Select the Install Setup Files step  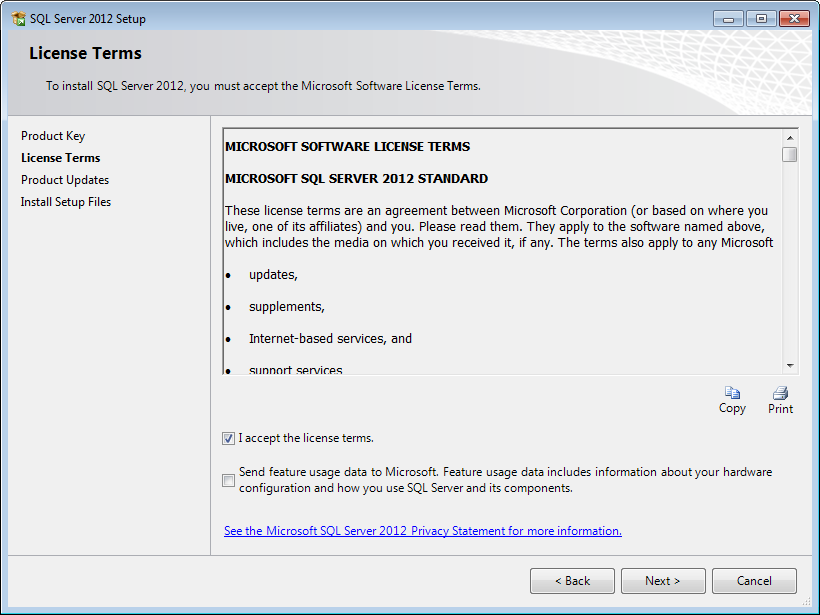(66, 202)
